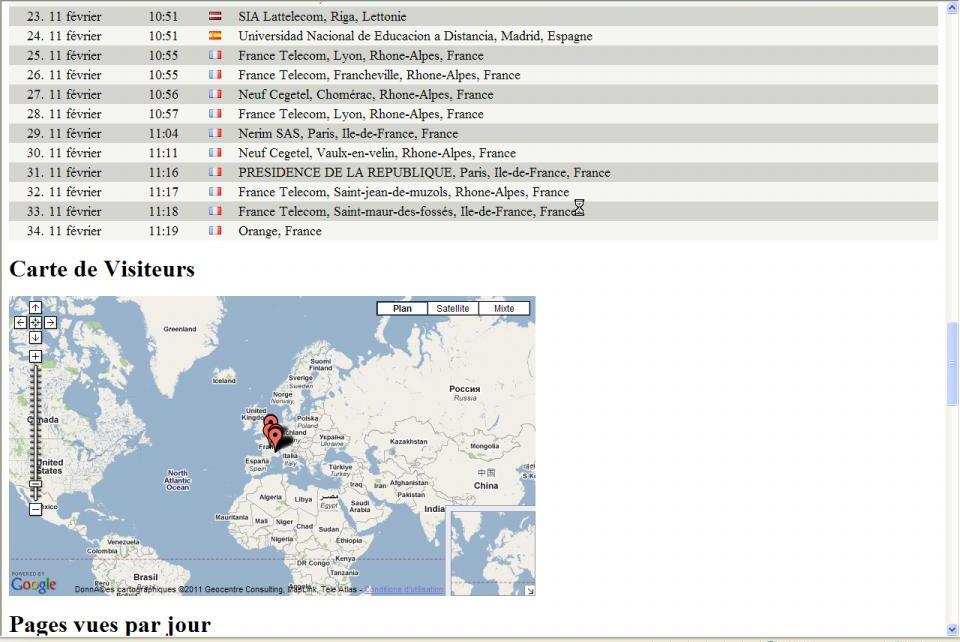Viewport: 960px width, 642px height.
Task: Select 'Neuf Cegetel, Vaulx-en-velin' entry
Action: [377, 153]
